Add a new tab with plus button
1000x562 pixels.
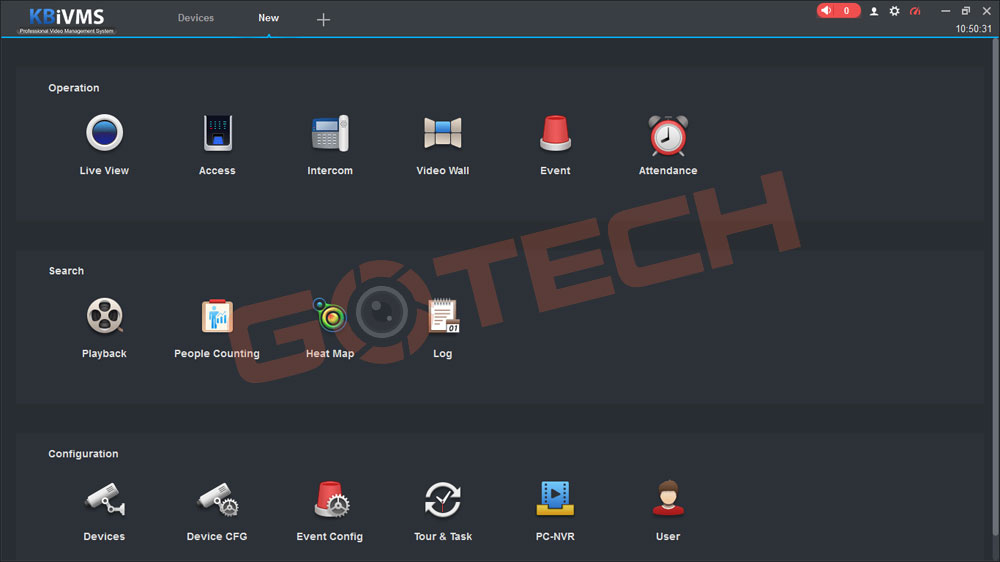pyautogui.click(x=323, y=19)
